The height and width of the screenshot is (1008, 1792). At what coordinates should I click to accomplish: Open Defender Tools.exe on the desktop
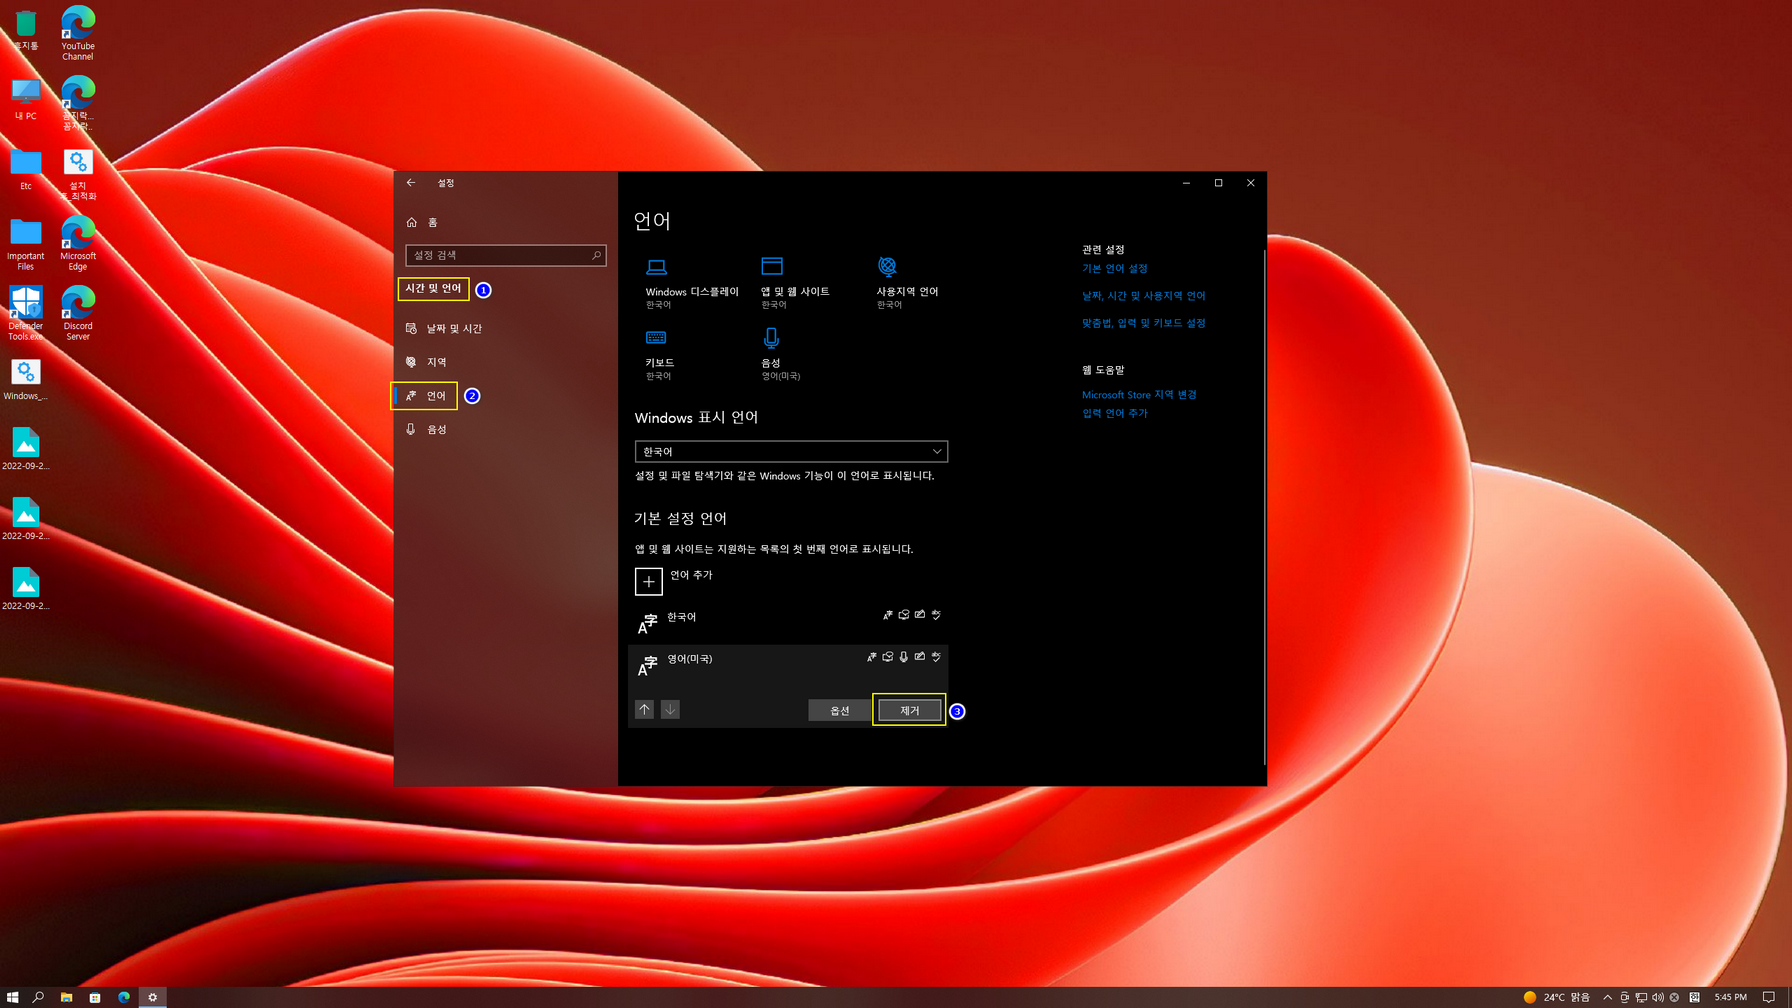pyautogui.click(x=26, y=314)
